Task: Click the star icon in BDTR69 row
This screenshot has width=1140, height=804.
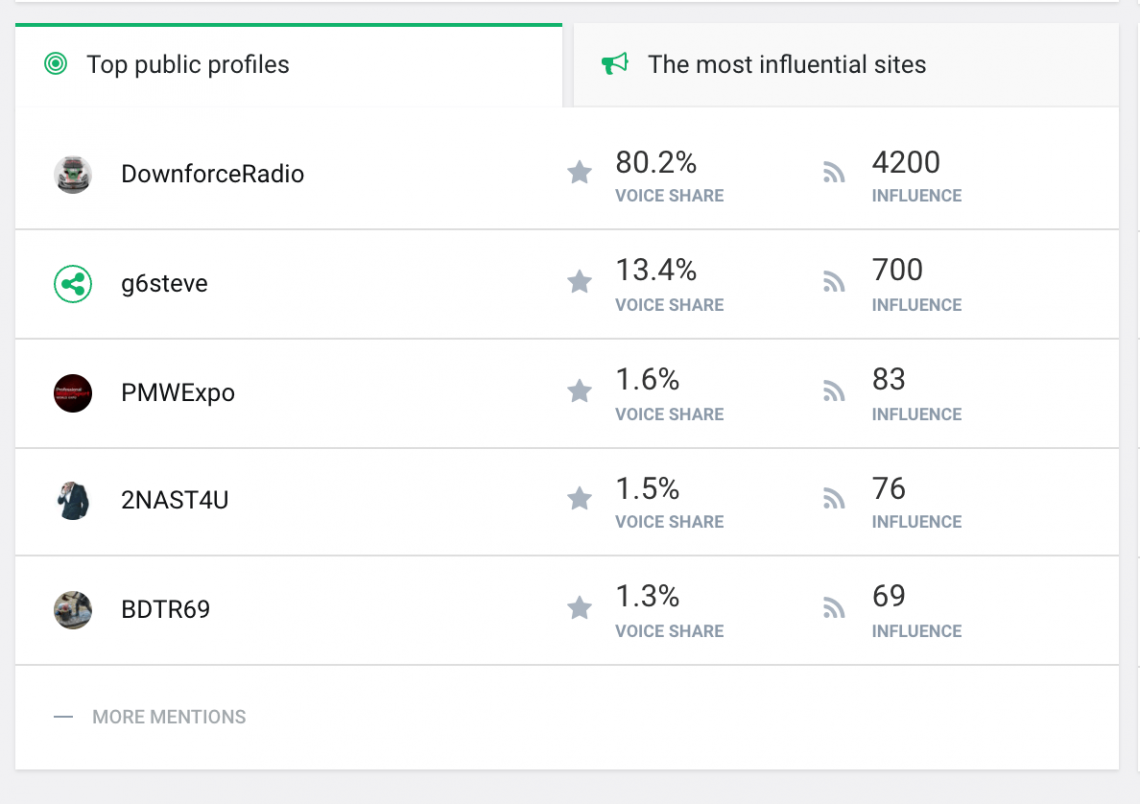Action: click(580, 608)
